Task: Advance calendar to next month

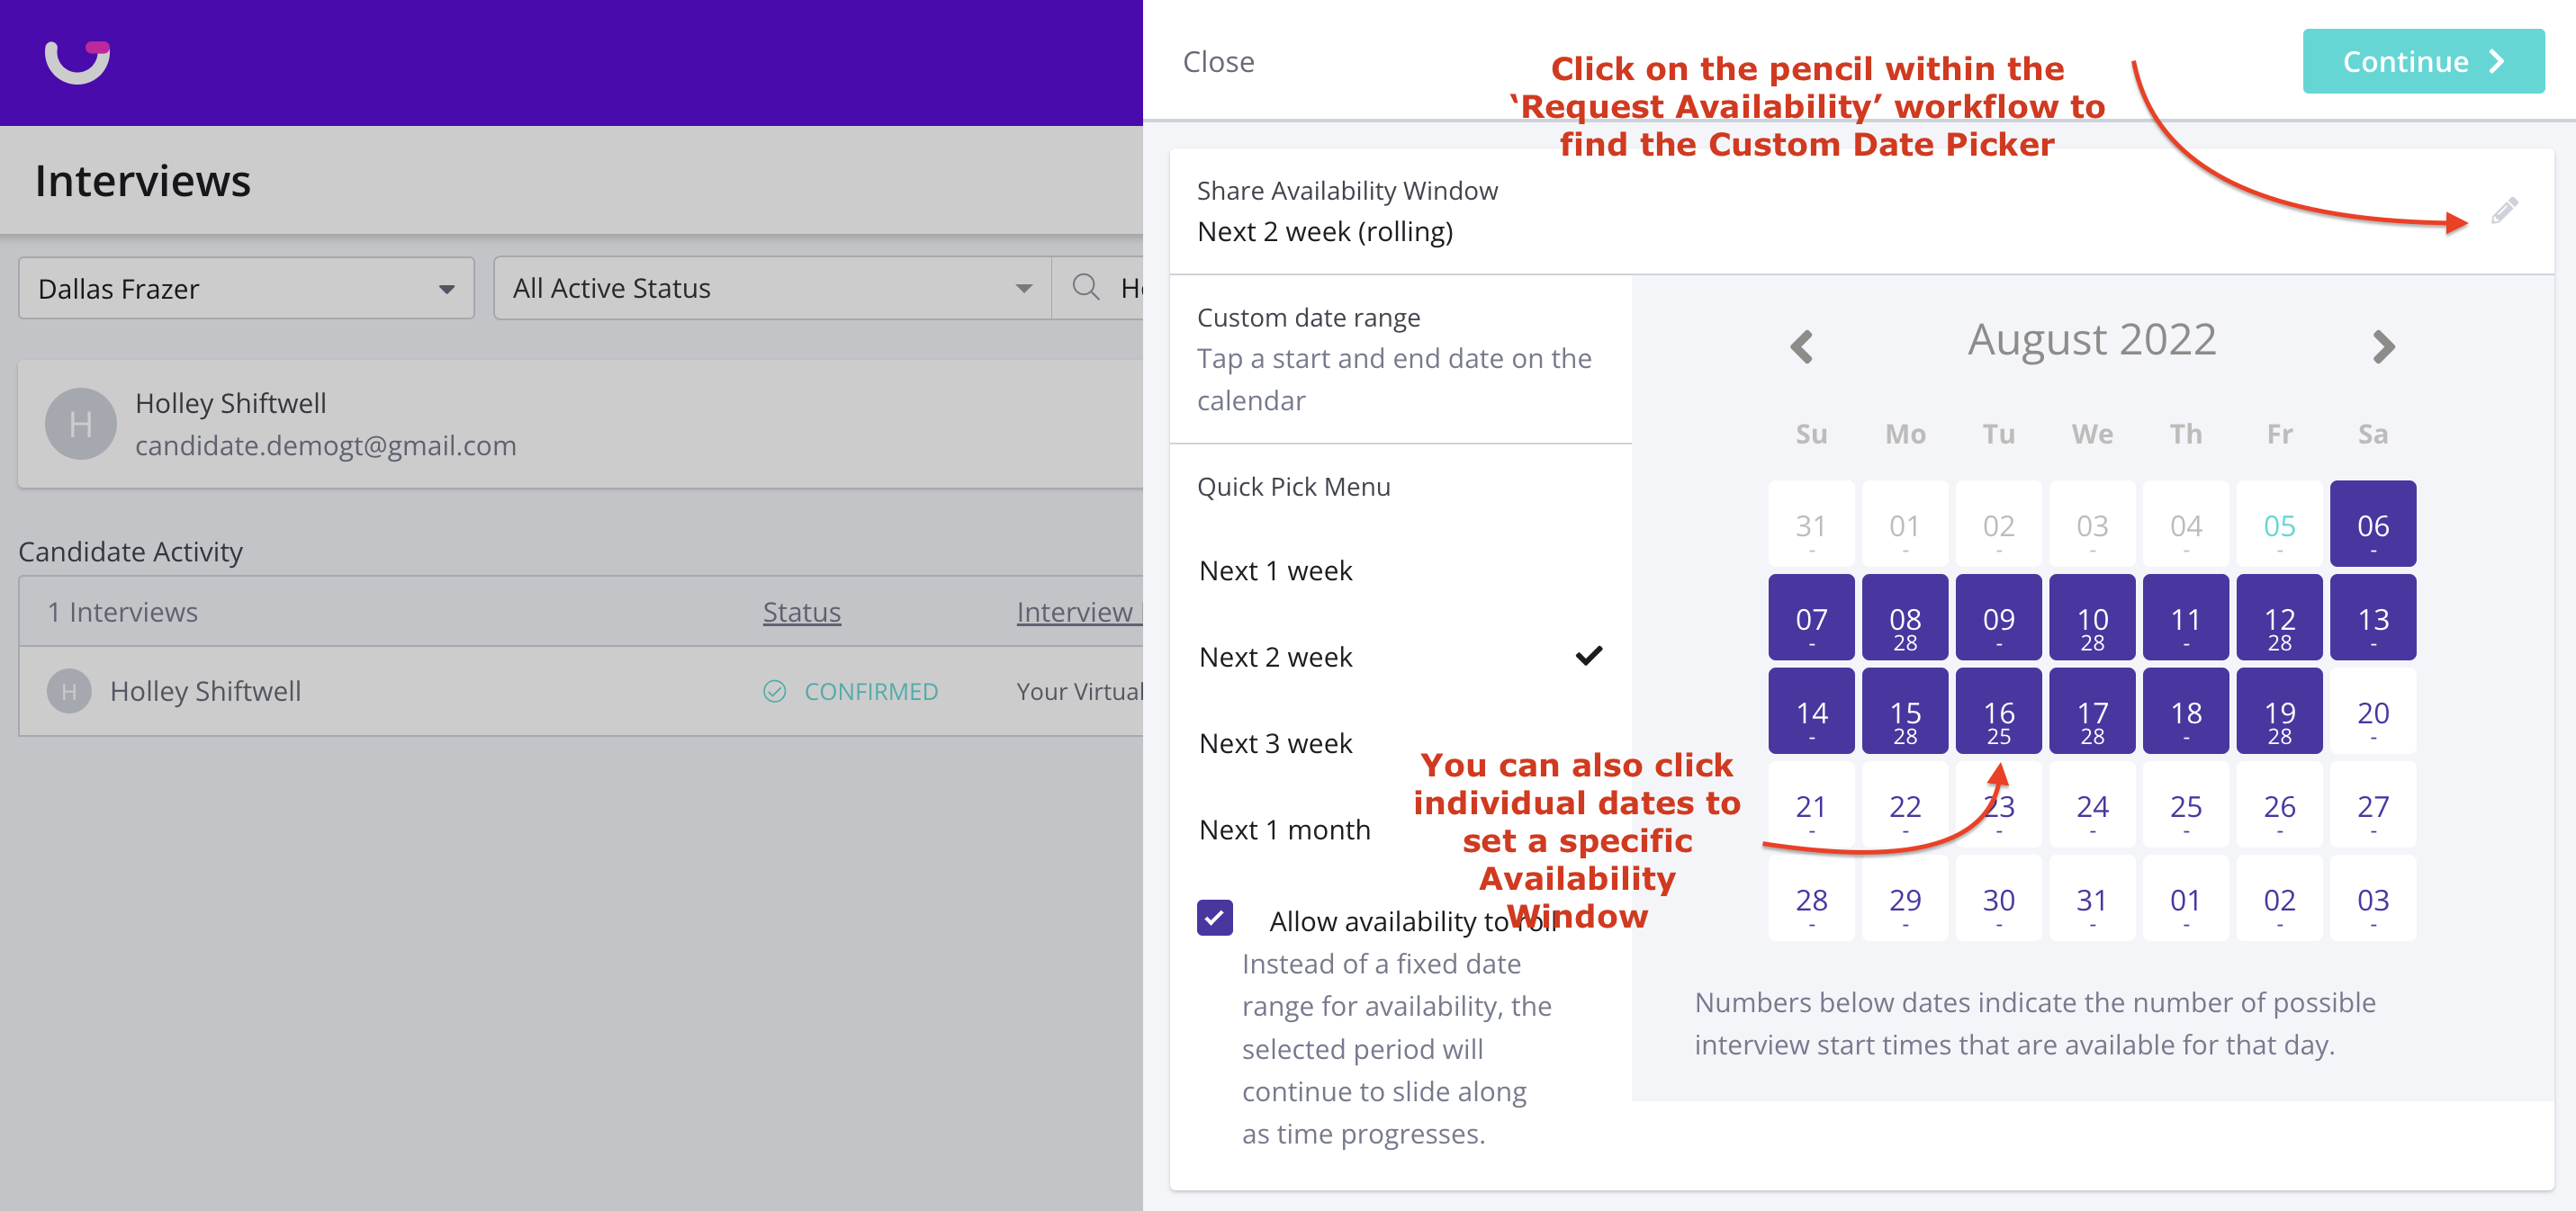Action: [x=2383, y=346]
